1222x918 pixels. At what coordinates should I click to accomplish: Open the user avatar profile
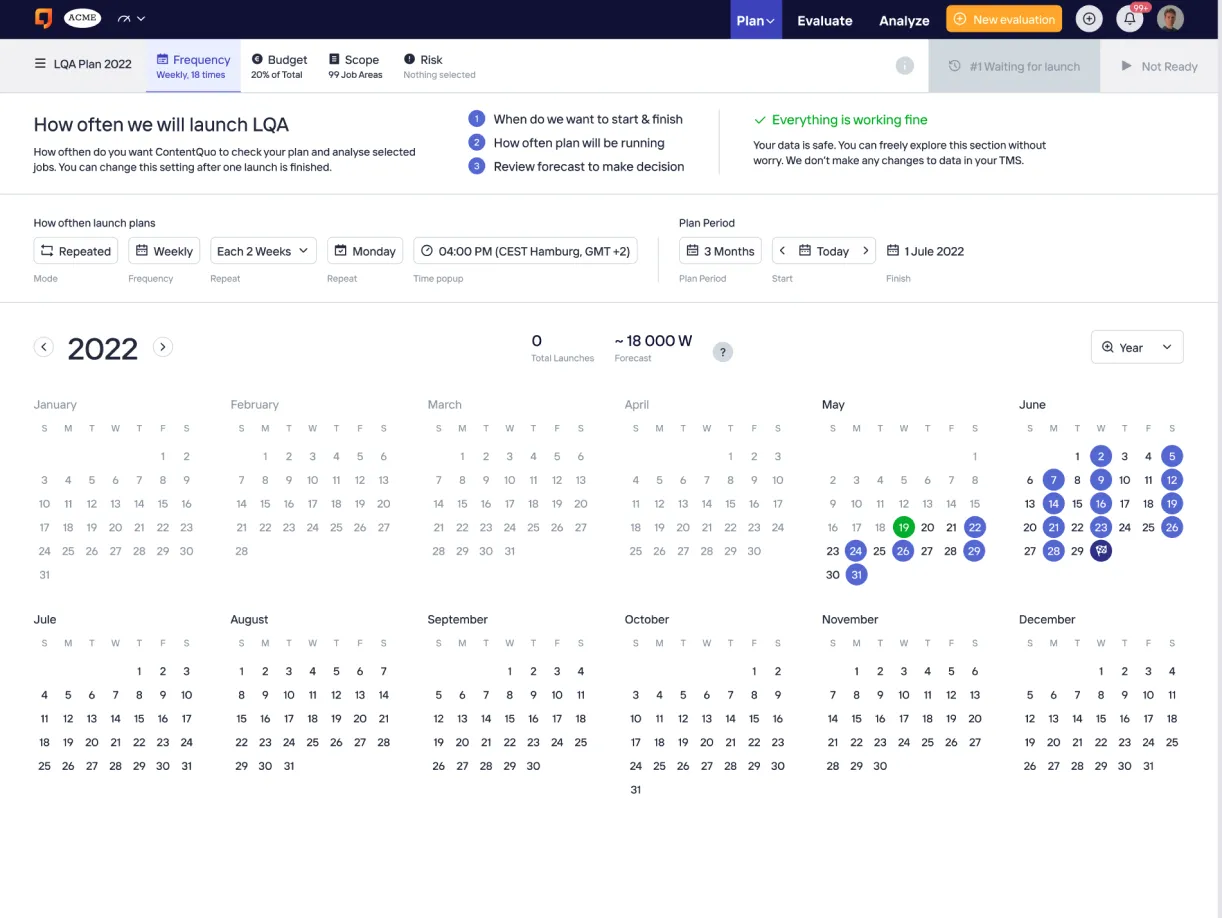pos(1170,19)
